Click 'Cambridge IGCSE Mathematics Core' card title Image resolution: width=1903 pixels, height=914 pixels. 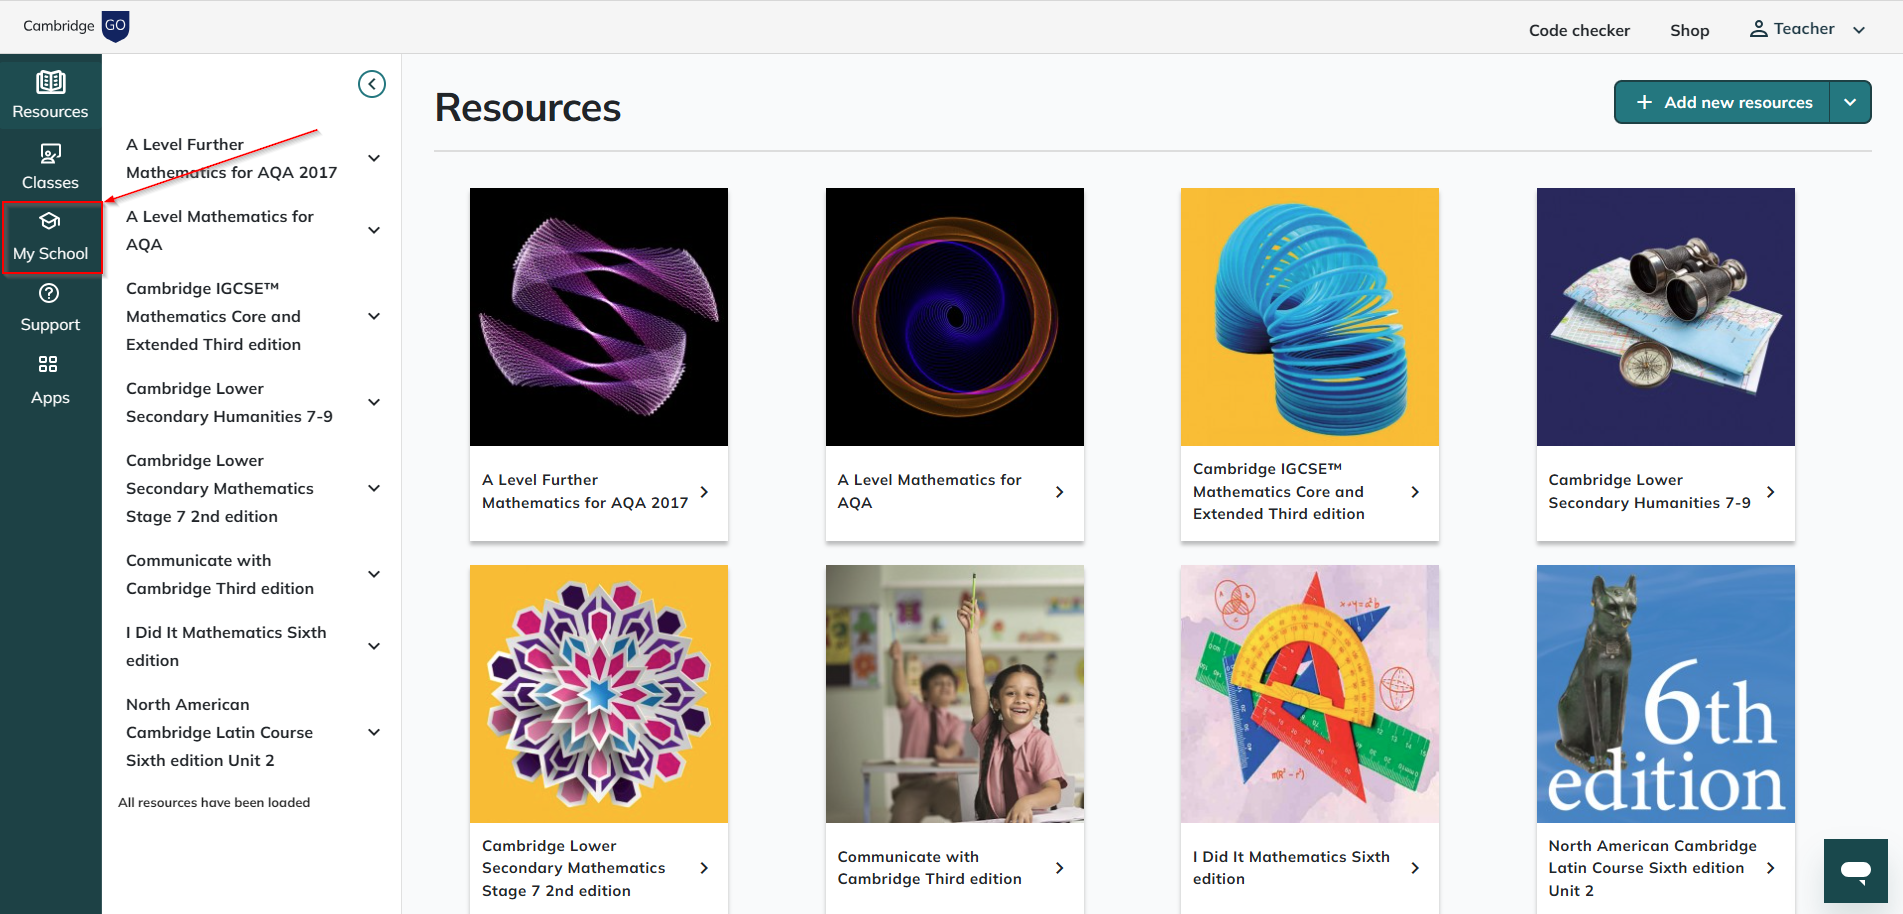(x=1279, y=491)
